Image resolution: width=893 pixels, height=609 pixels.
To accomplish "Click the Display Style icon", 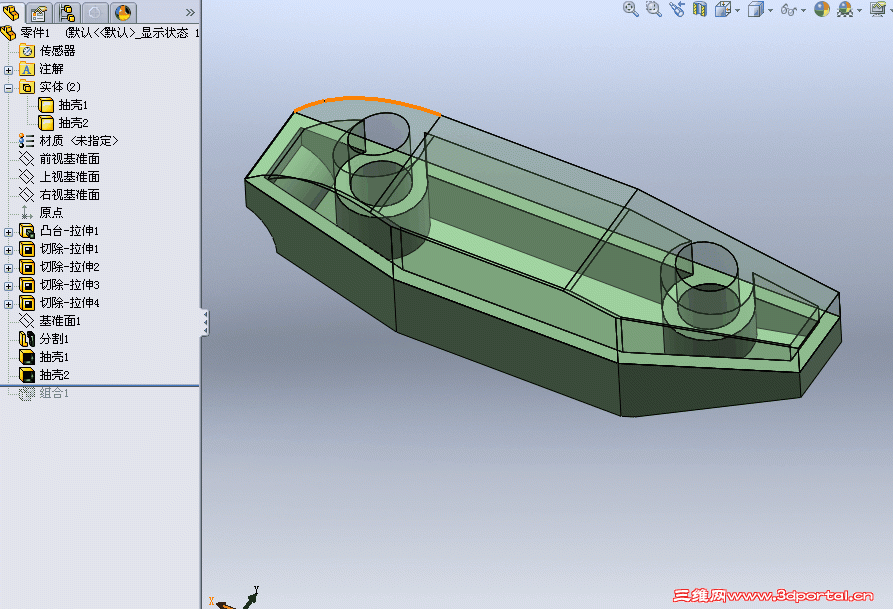I will click(755, 9).
